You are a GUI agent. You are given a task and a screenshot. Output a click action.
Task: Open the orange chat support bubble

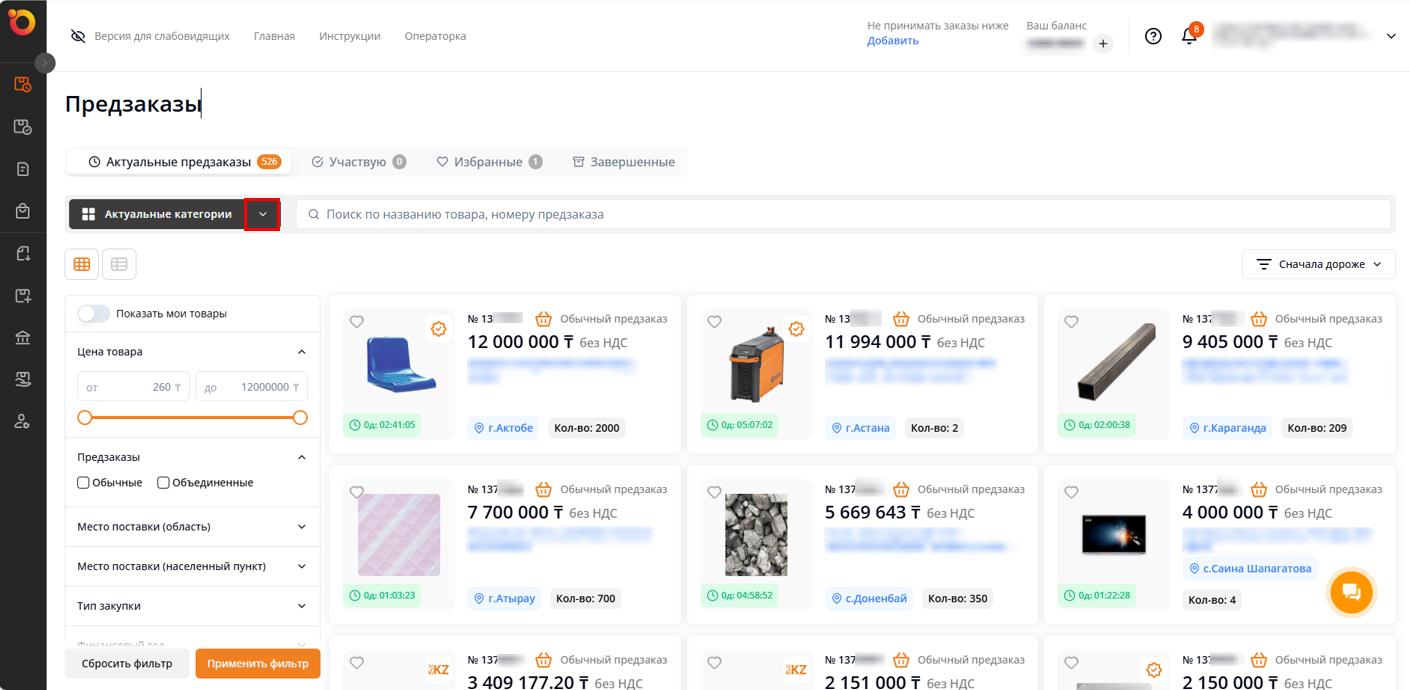click(1351, 592)
